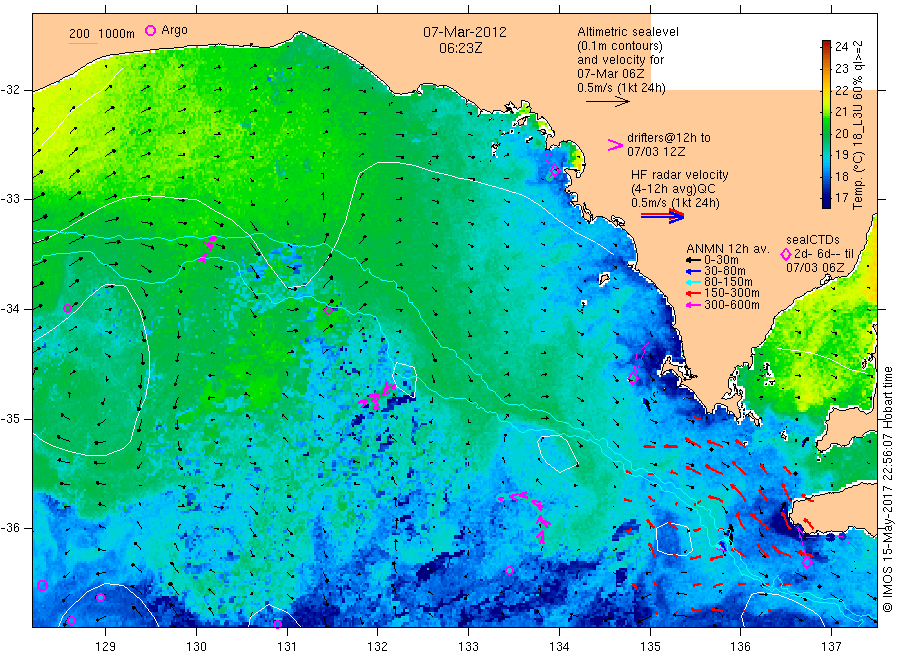Click the time label 06:23Z
900x660 pixels.
[460, 48]
